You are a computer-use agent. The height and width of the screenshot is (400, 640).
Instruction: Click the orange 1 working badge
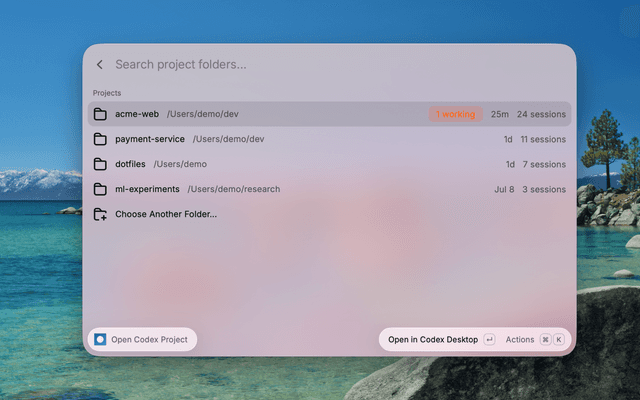tap(456, 114)
